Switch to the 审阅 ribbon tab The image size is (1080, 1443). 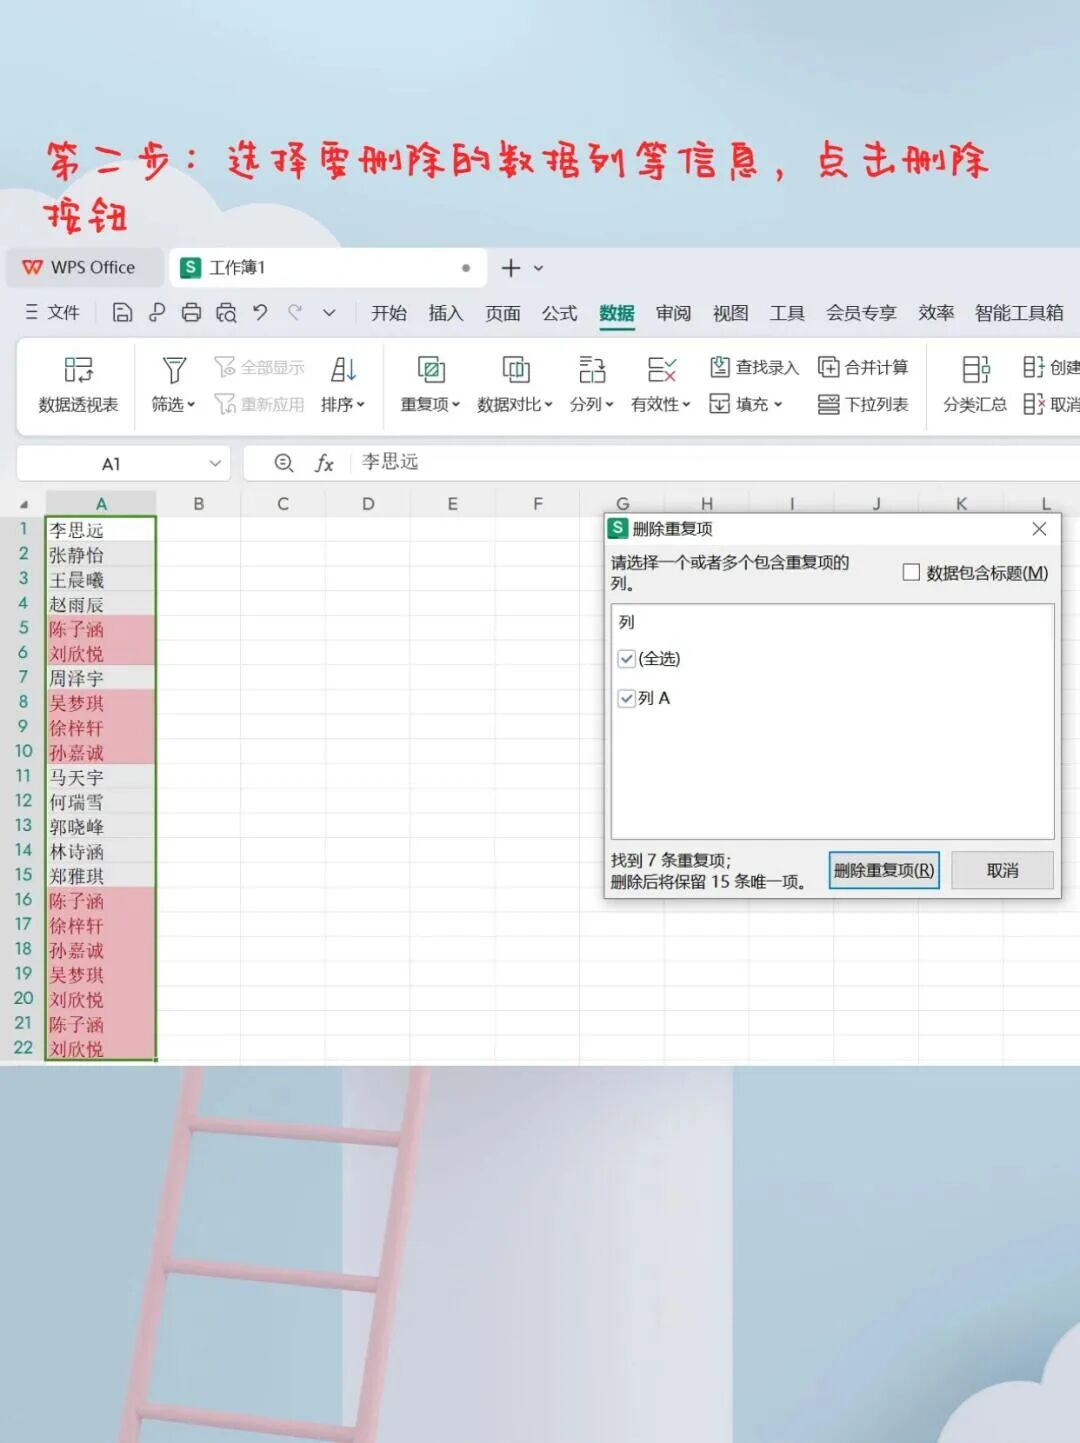coord(674,313)
